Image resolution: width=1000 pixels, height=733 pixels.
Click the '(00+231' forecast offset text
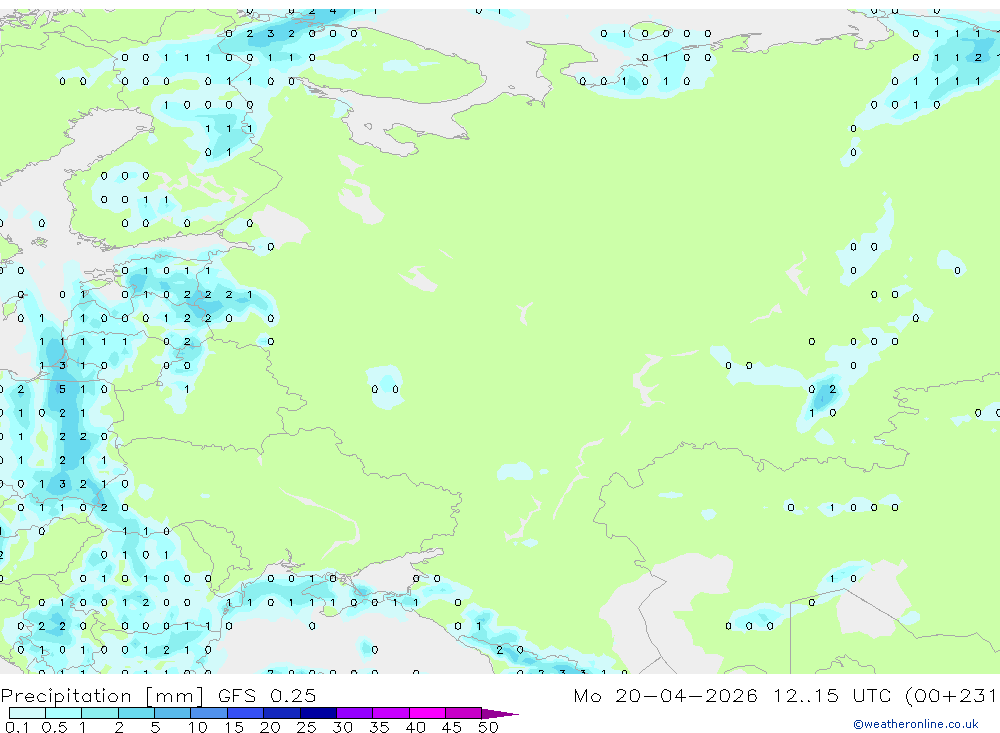tap(952, 695)
